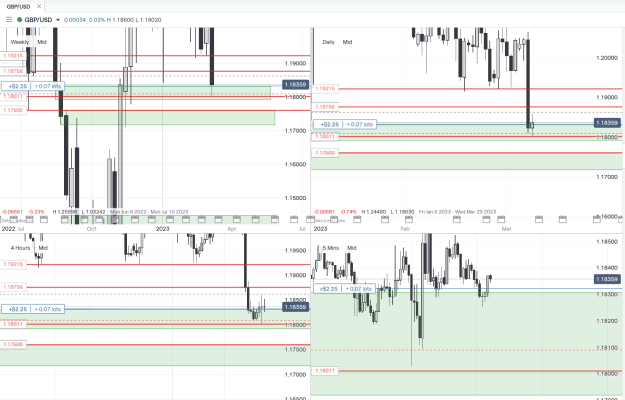
Task: Change the Mid price type on 4 Hours chart
Action: click(x=43, y=248)
